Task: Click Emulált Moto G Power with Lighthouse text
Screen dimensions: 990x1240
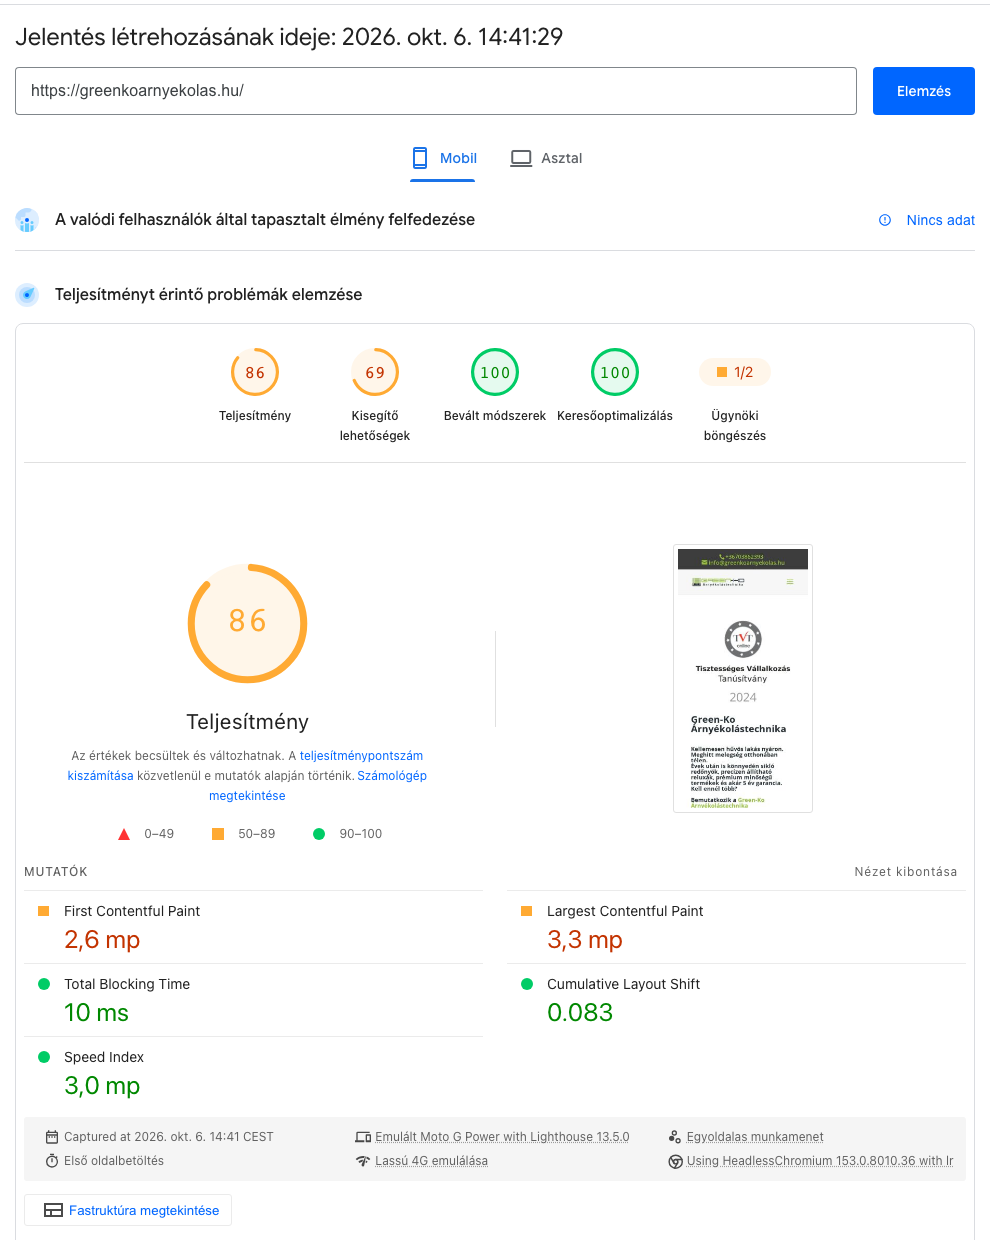Action: click(502, 1137)
